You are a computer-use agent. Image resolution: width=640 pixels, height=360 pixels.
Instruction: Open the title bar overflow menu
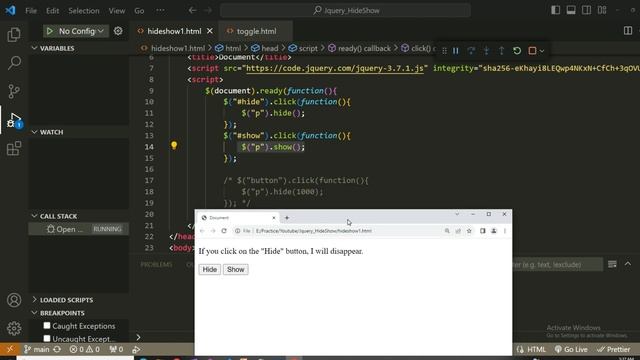click(160, 10)
